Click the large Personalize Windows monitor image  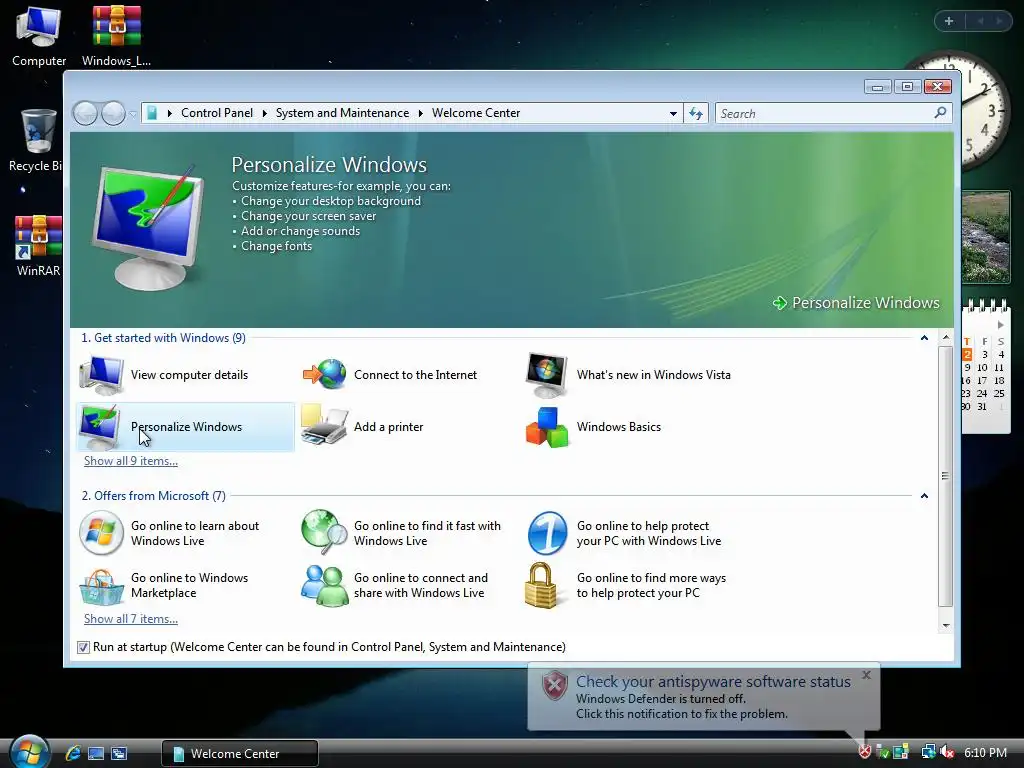pos(148,226)
